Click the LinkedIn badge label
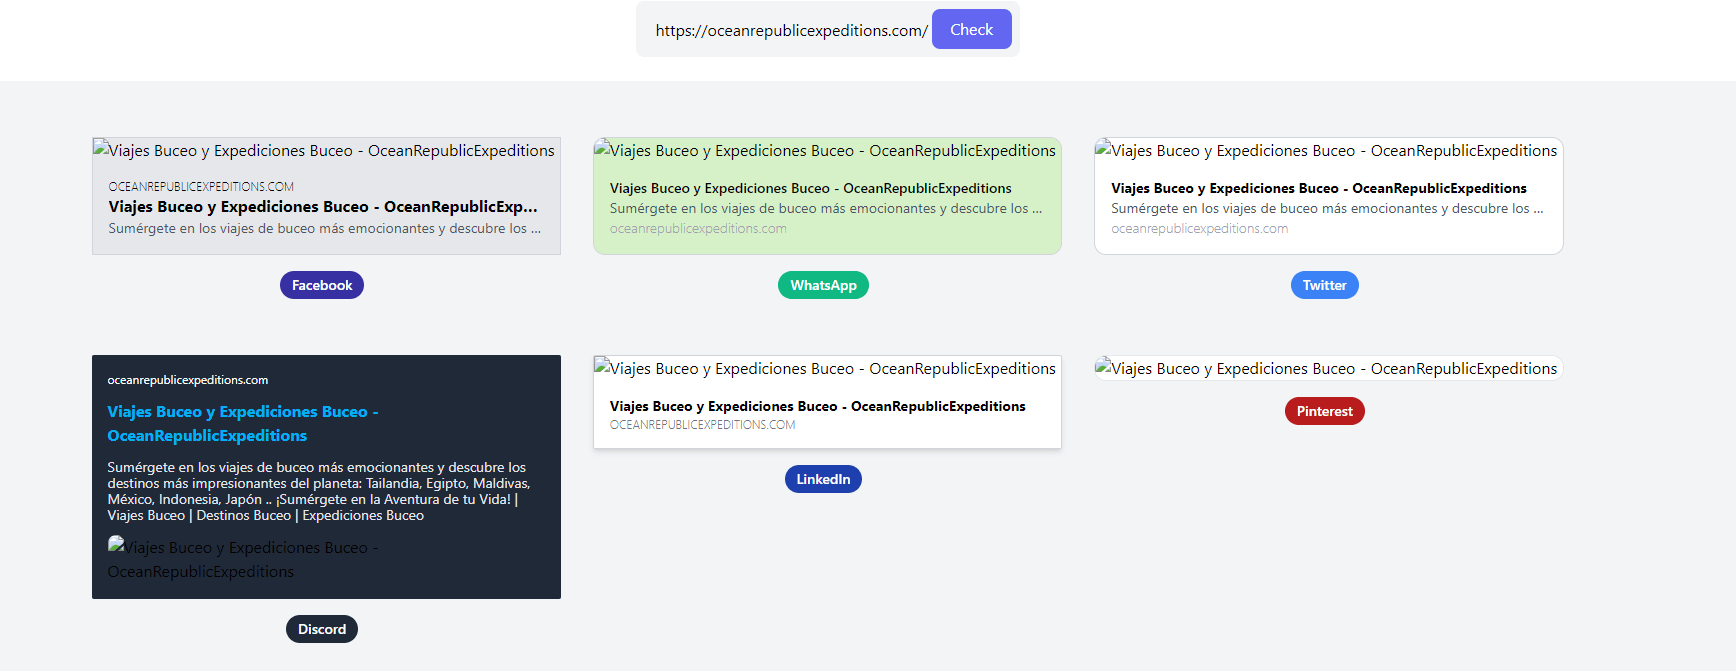 (x=823, y=479)
